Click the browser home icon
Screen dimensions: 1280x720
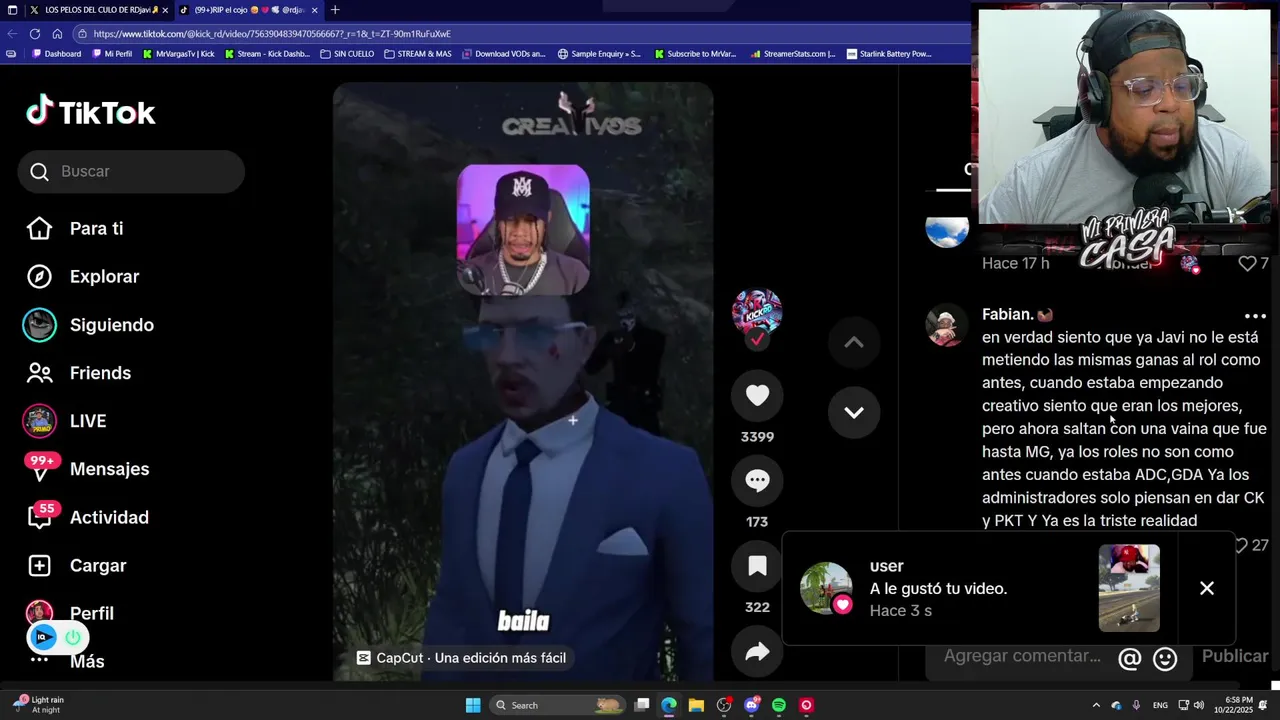pyautogui.click(x=57, y=34)
